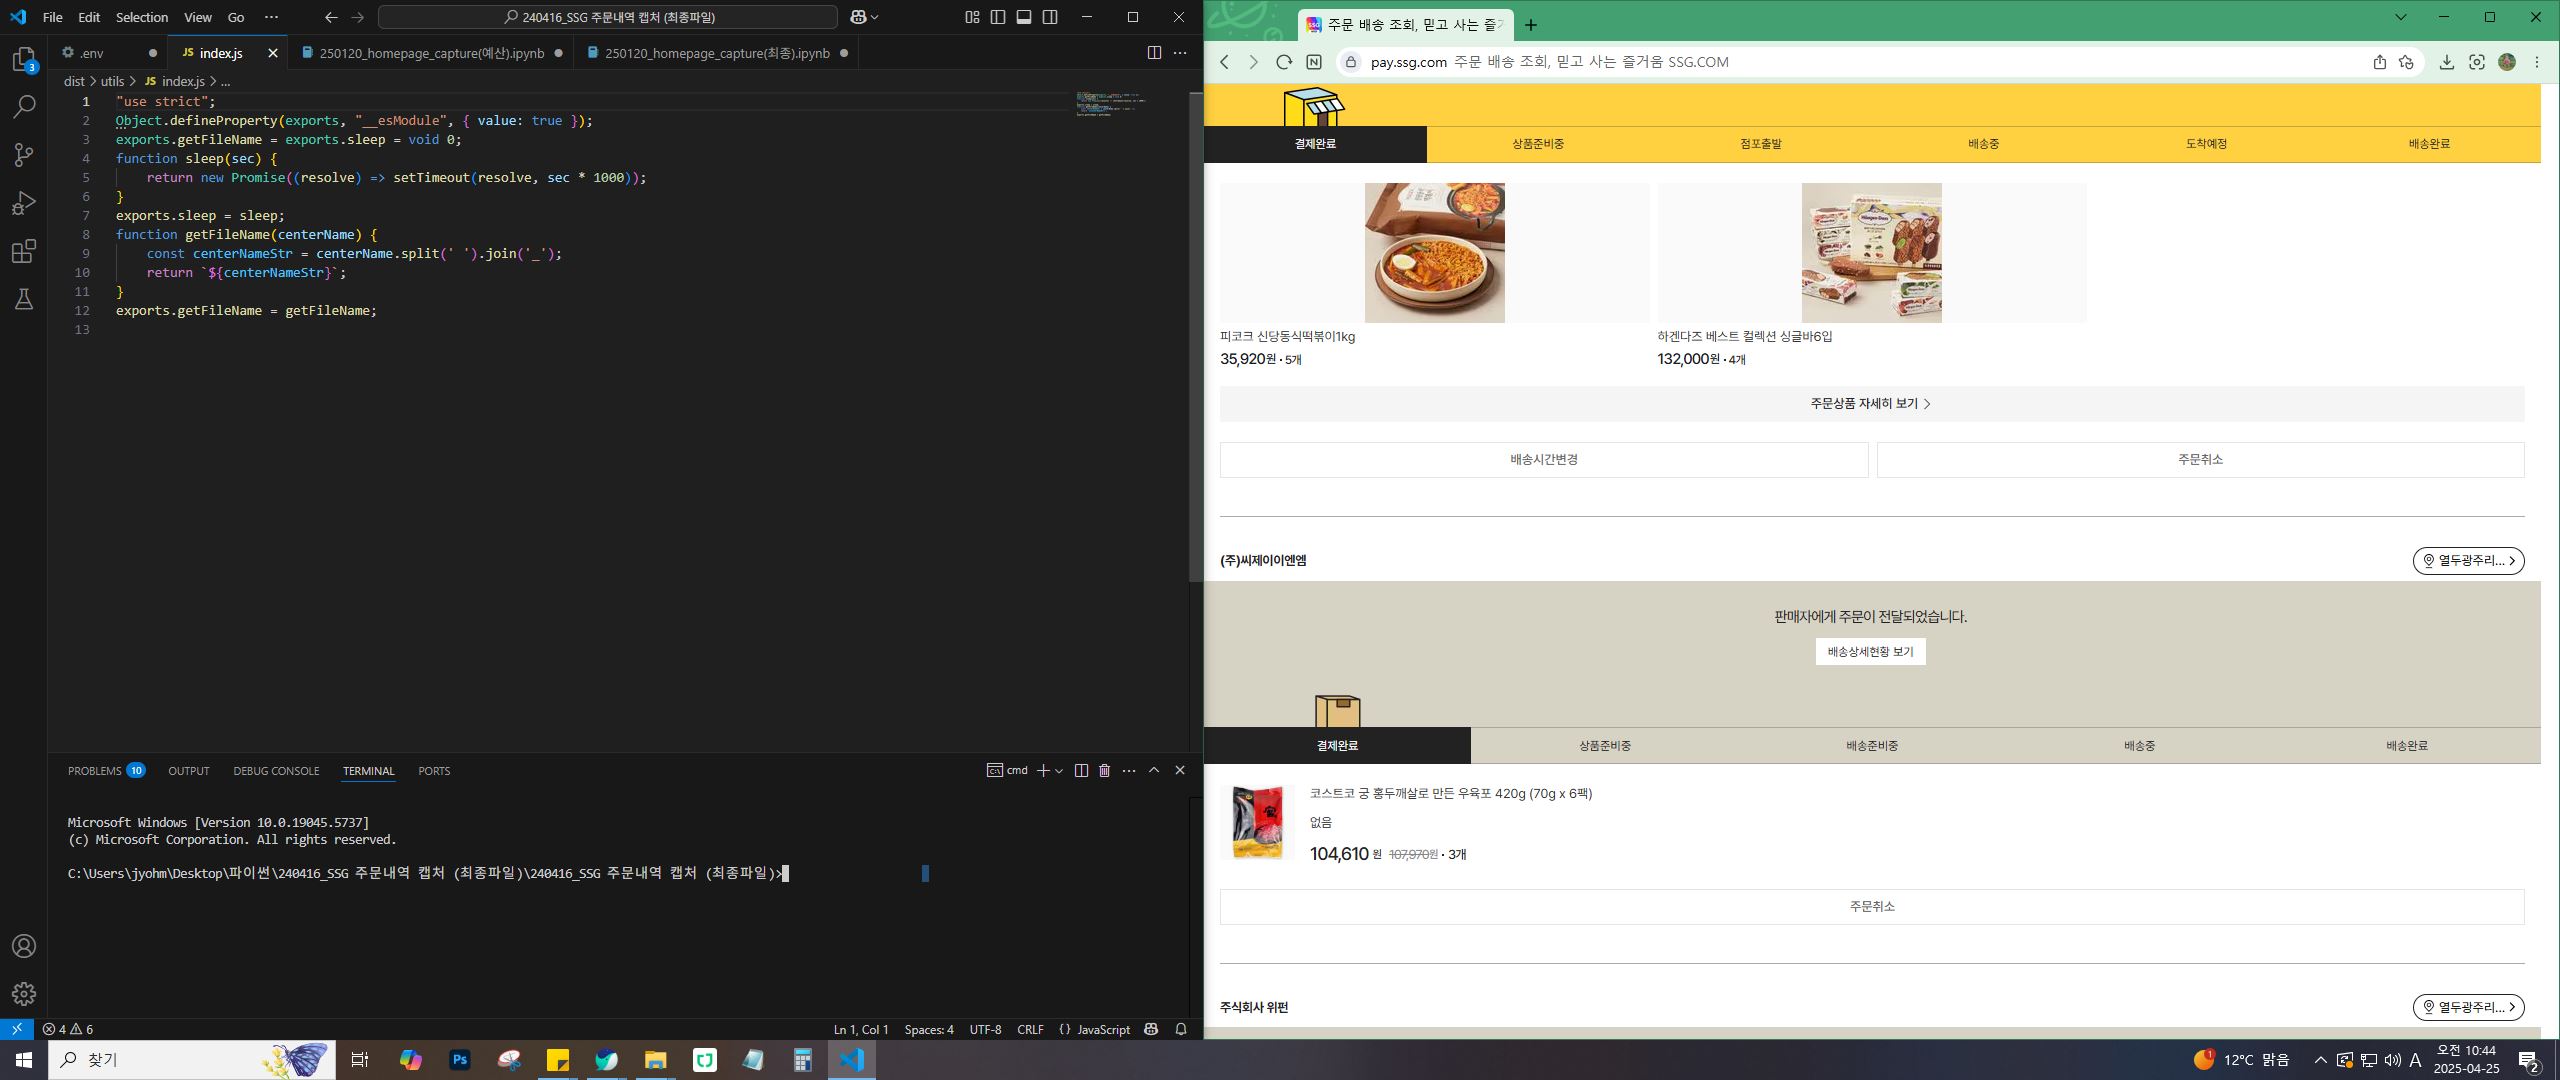Open the new terminal launch profile dropdown
The image size is (2560, 1080).
click(x=1059, y=770)
